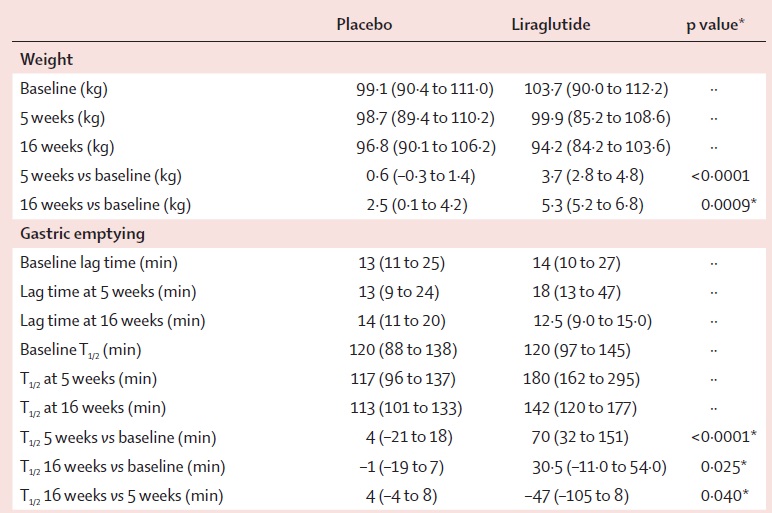This screenshot has height=513, width=772.
Task: Select the Baseline lag time row label
Action: 98,262
